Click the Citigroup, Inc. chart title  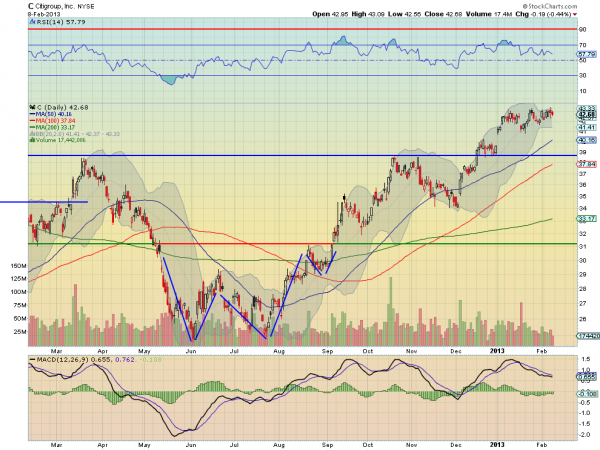click(x=54, y=7)
